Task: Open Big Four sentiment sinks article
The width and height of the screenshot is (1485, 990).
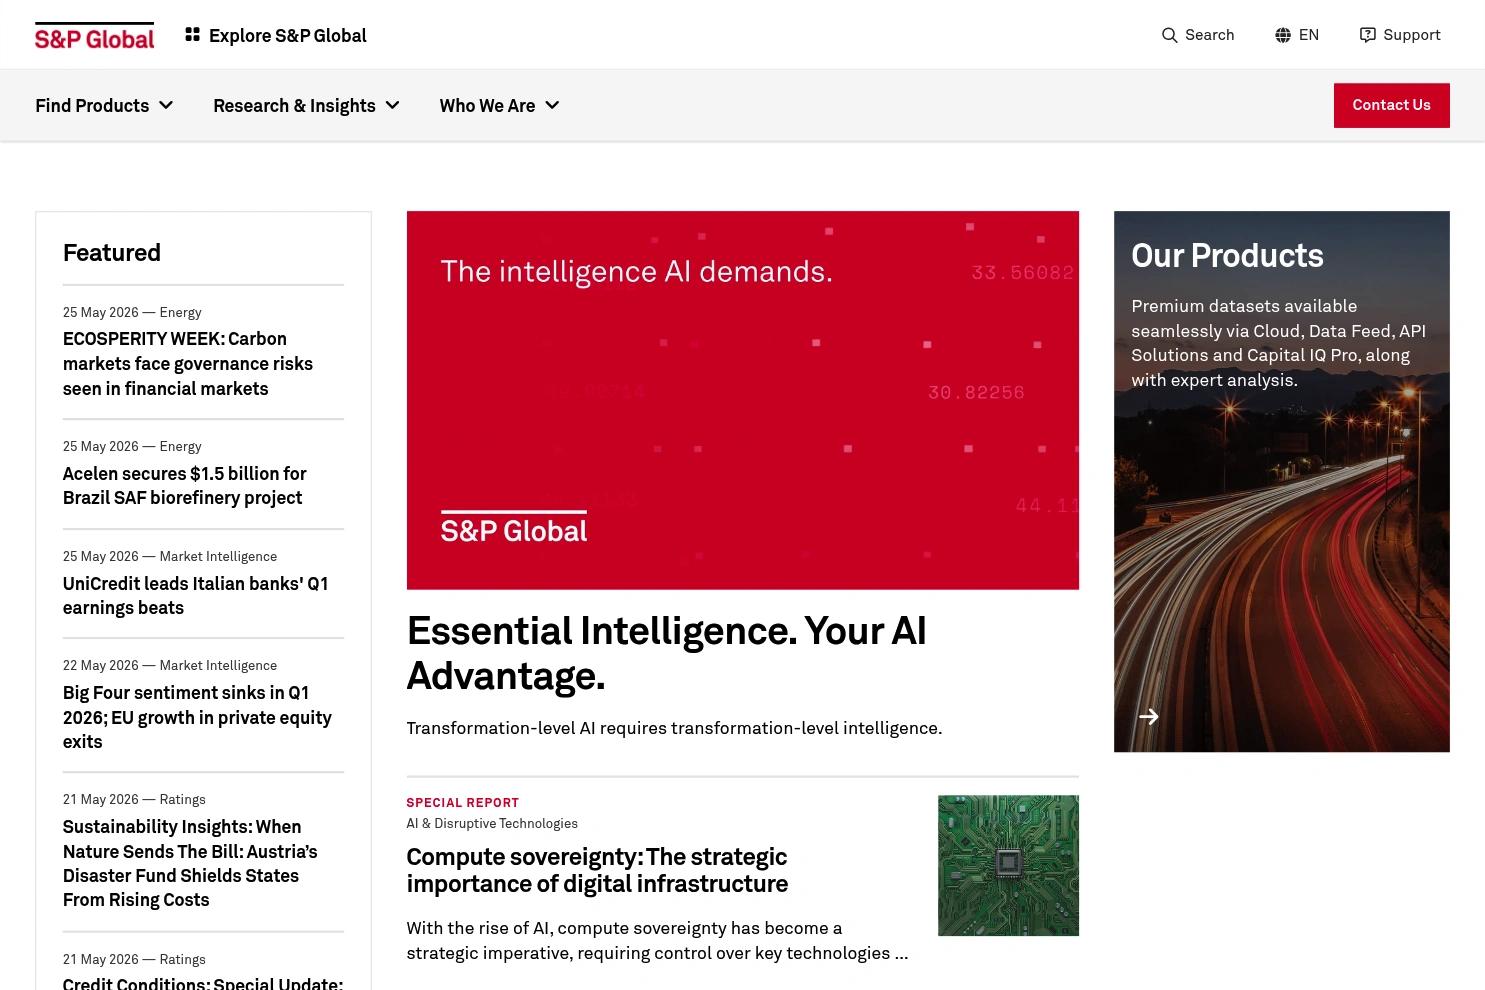Action: [x=197, y=717]
